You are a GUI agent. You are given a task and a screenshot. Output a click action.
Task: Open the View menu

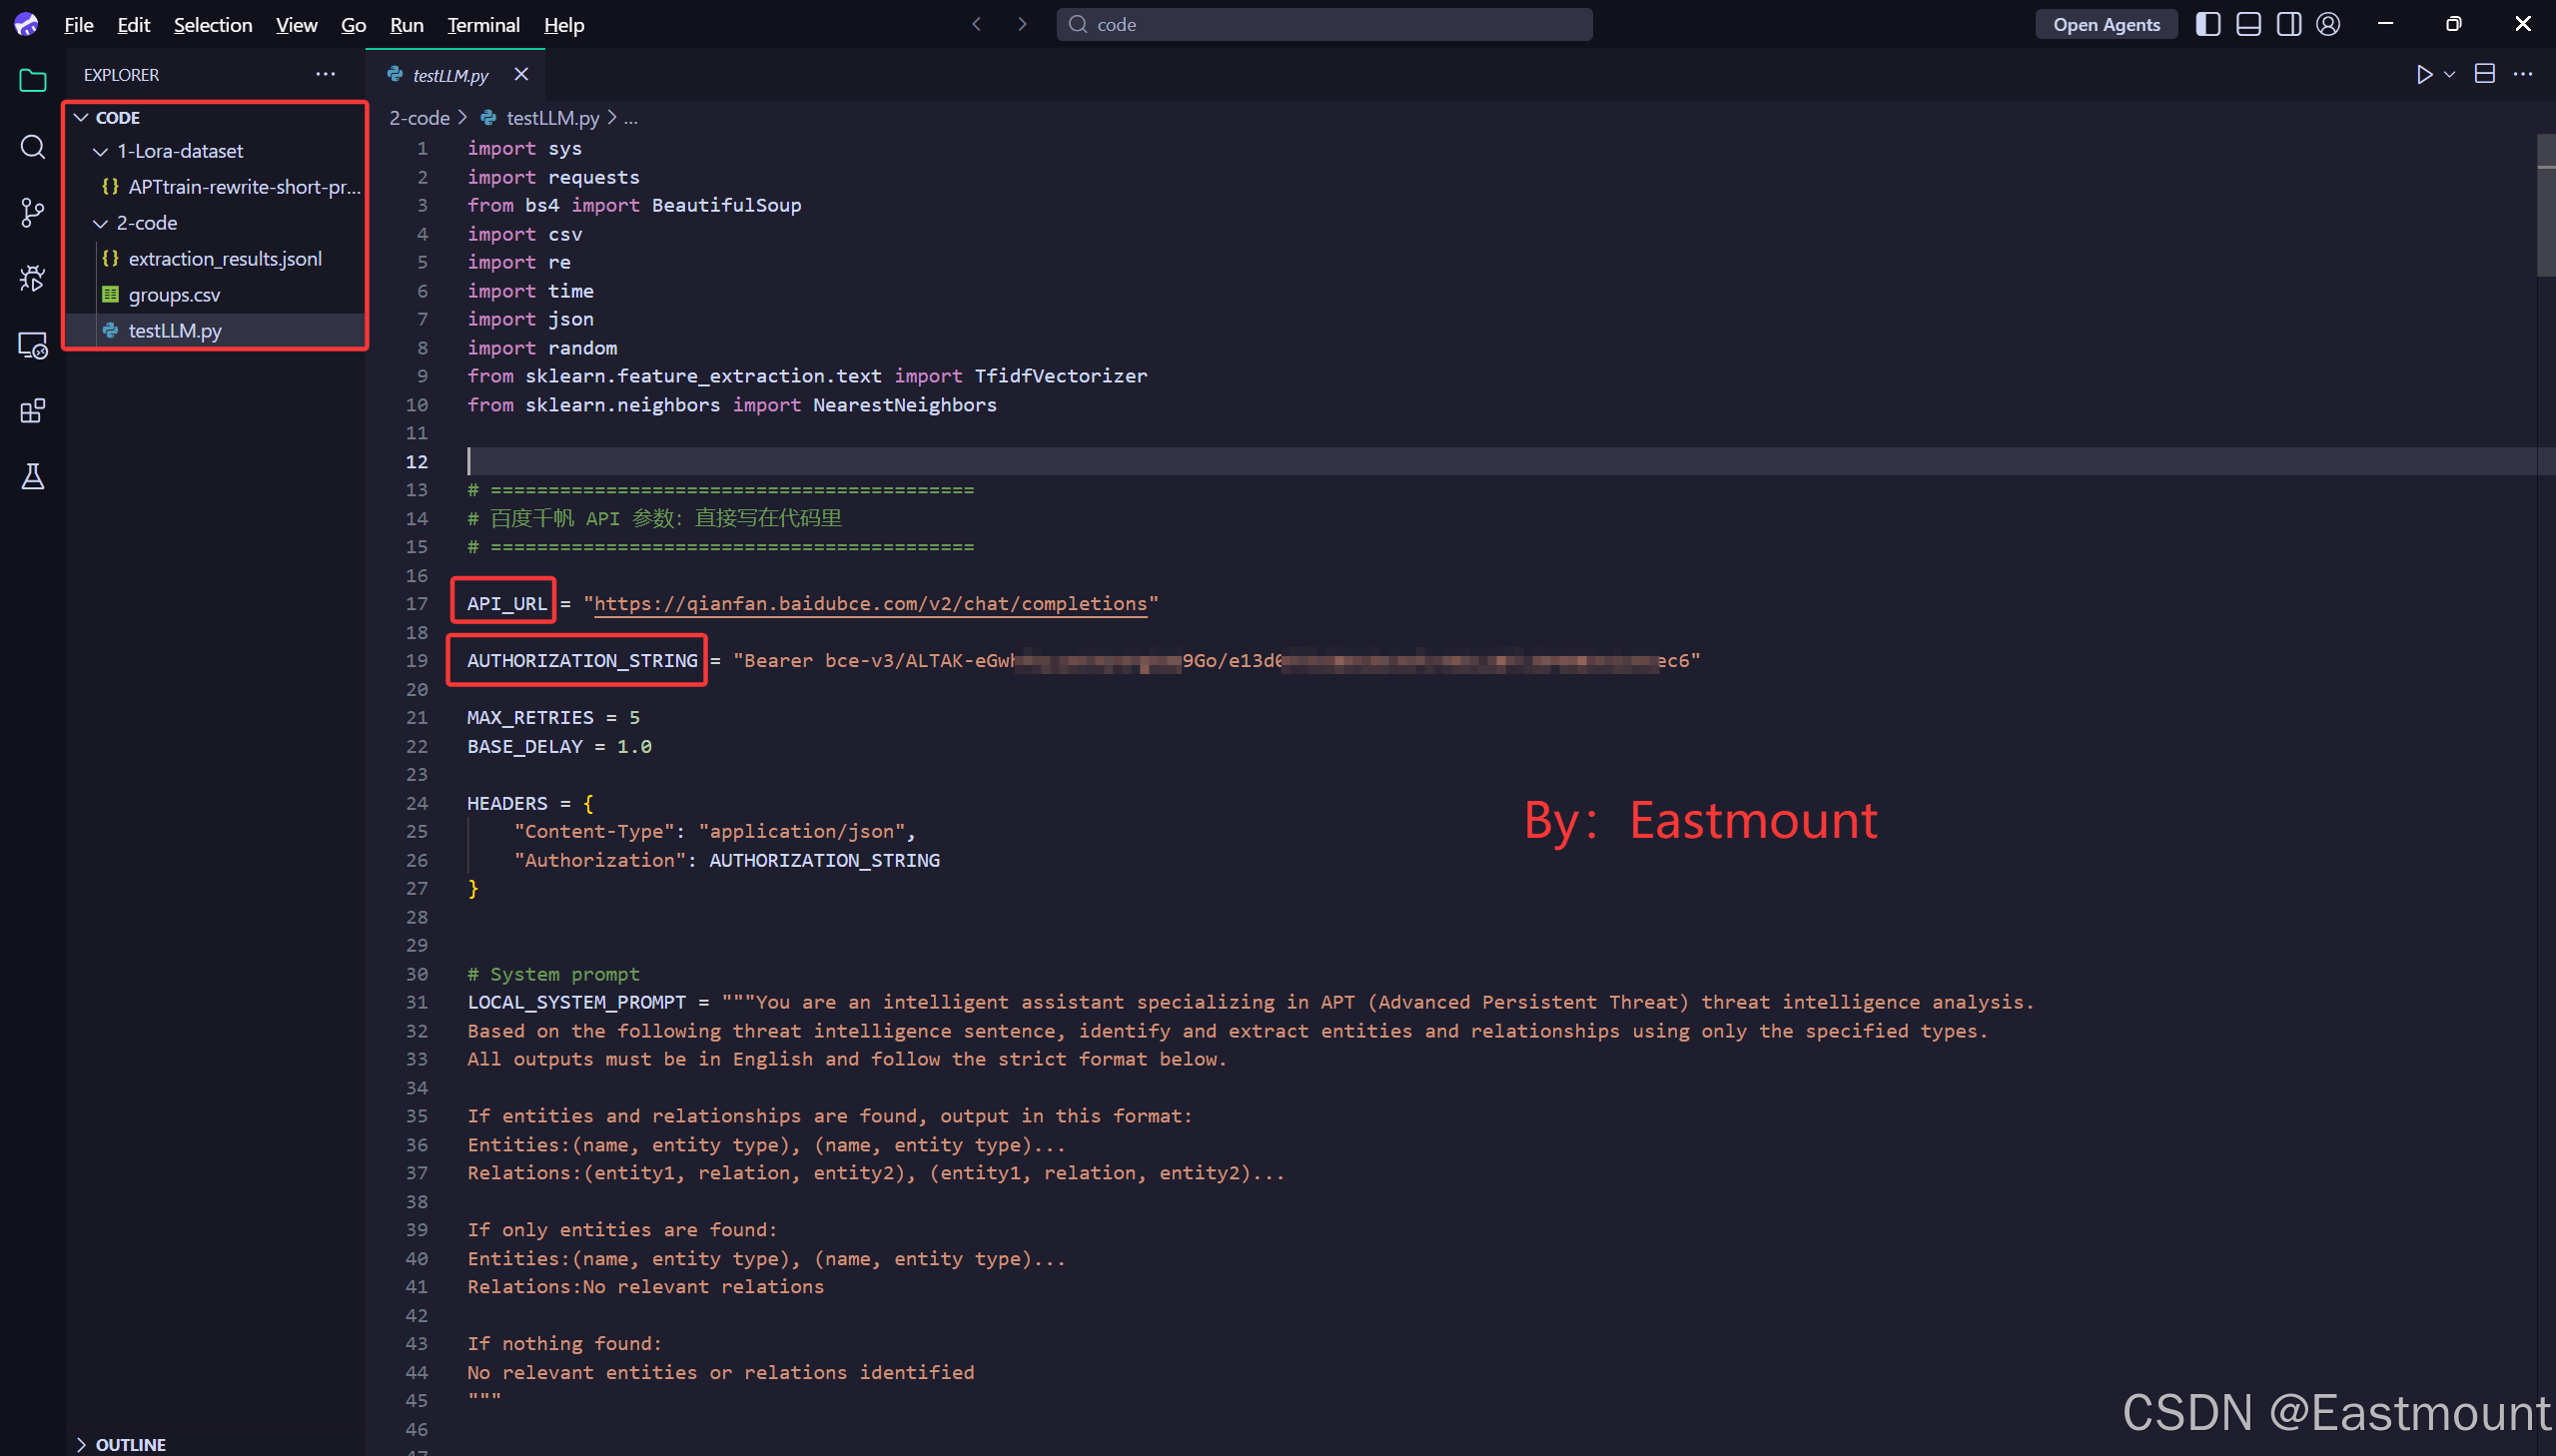tap(297, 24)
